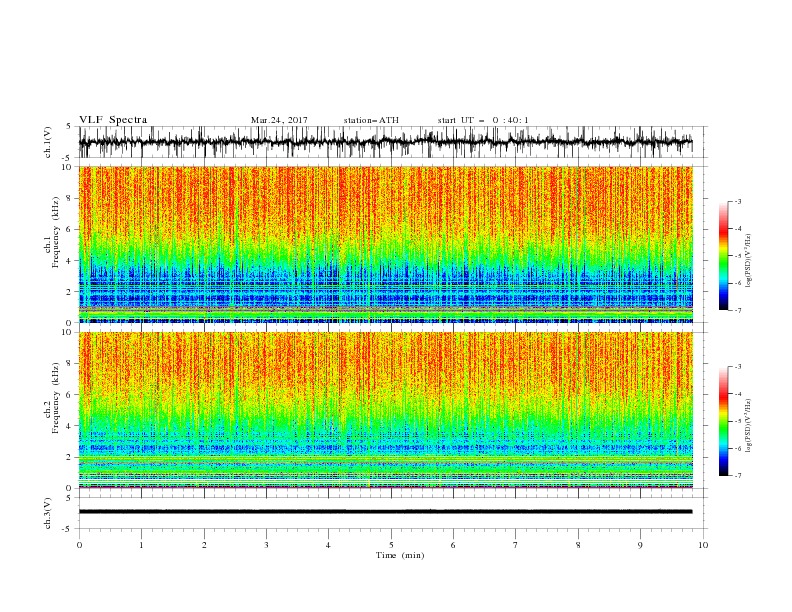Click the '-5' tick on the ch.3(V) axis
Image resolution: width=792 pixels, height=612 pixels.
tap(68, 529)
